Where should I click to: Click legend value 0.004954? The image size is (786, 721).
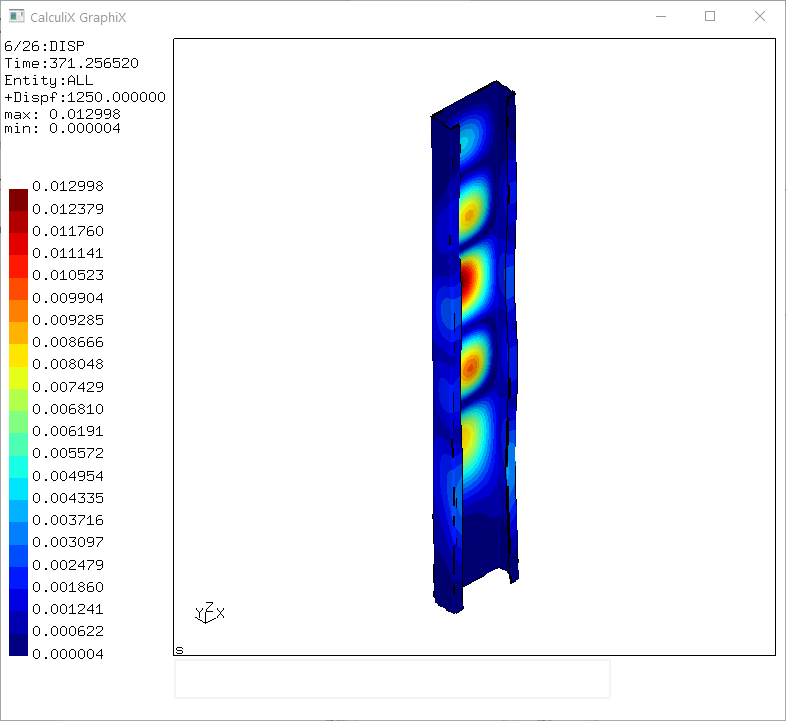(x=68, y=476)
